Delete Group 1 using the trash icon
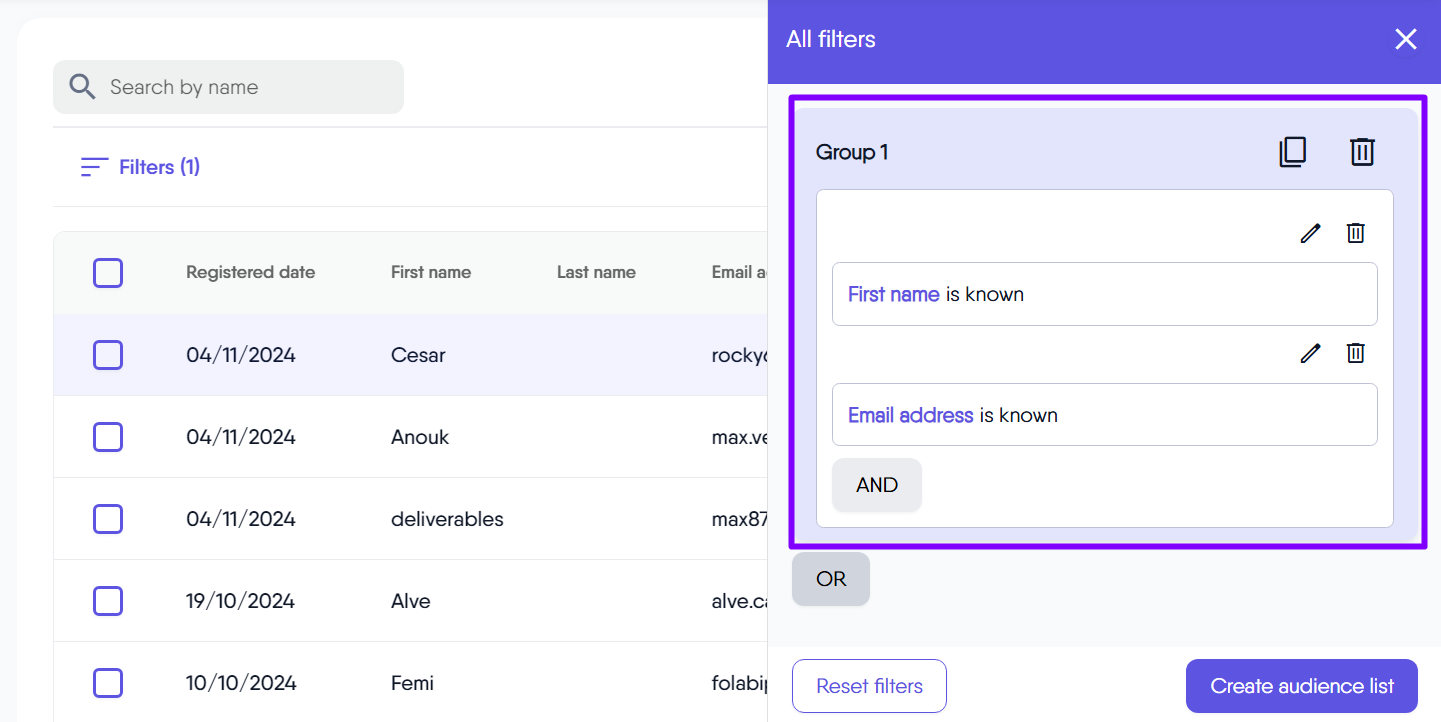Viewport: 1441px width, 722px height. [x=1362, y=152]
